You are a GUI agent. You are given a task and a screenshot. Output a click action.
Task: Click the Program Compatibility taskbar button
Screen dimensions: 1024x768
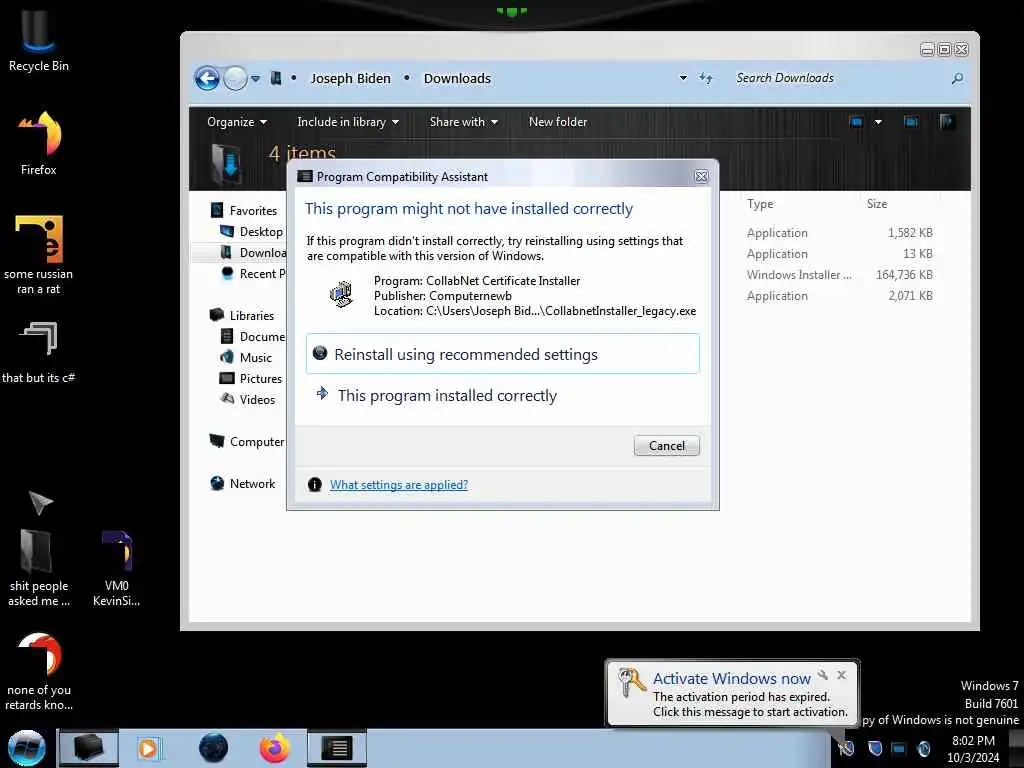337,748
